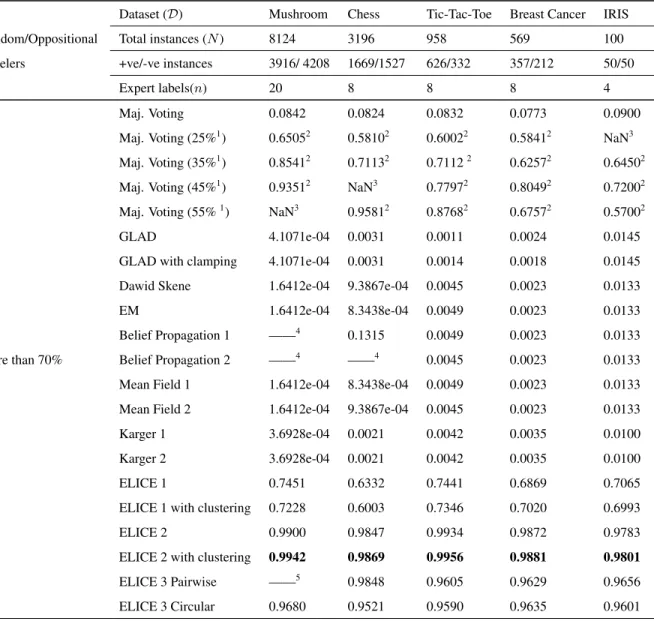Screen dimensions: 654x621
Task: Select the EM row label
Action: click(129, 310)
